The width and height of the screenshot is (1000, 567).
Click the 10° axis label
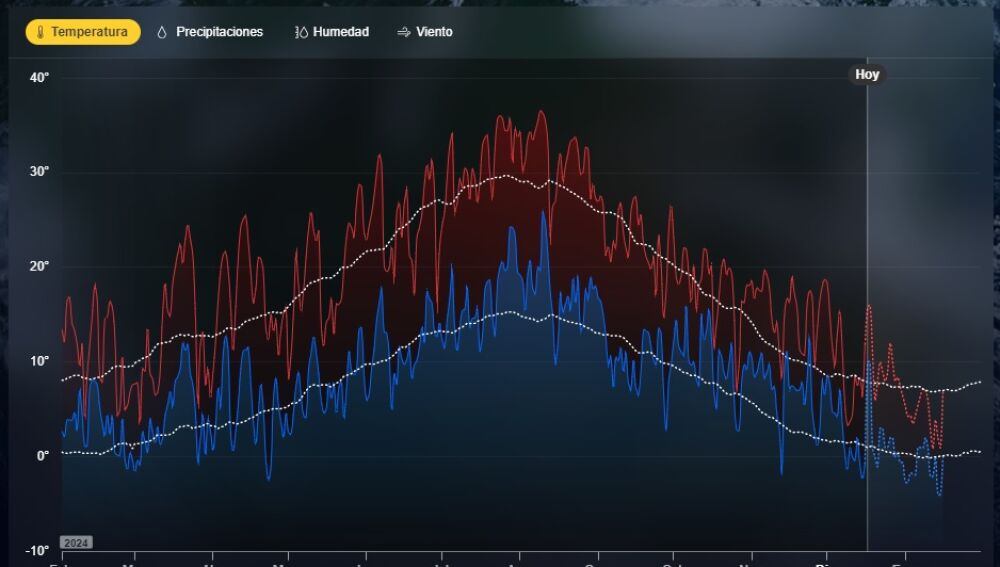39,361
